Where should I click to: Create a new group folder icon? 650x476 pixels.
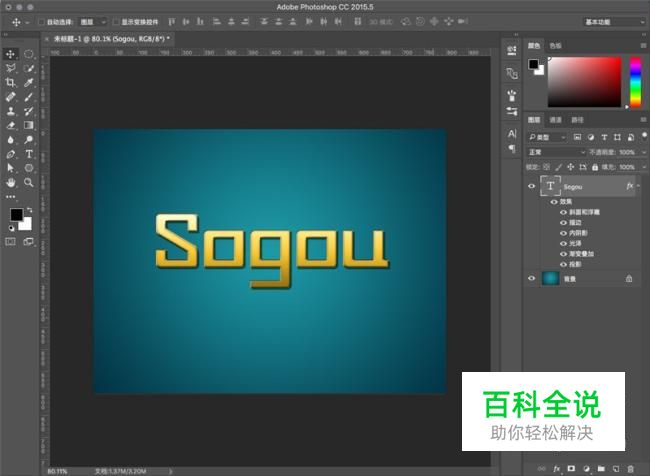[x=601, y=469]
